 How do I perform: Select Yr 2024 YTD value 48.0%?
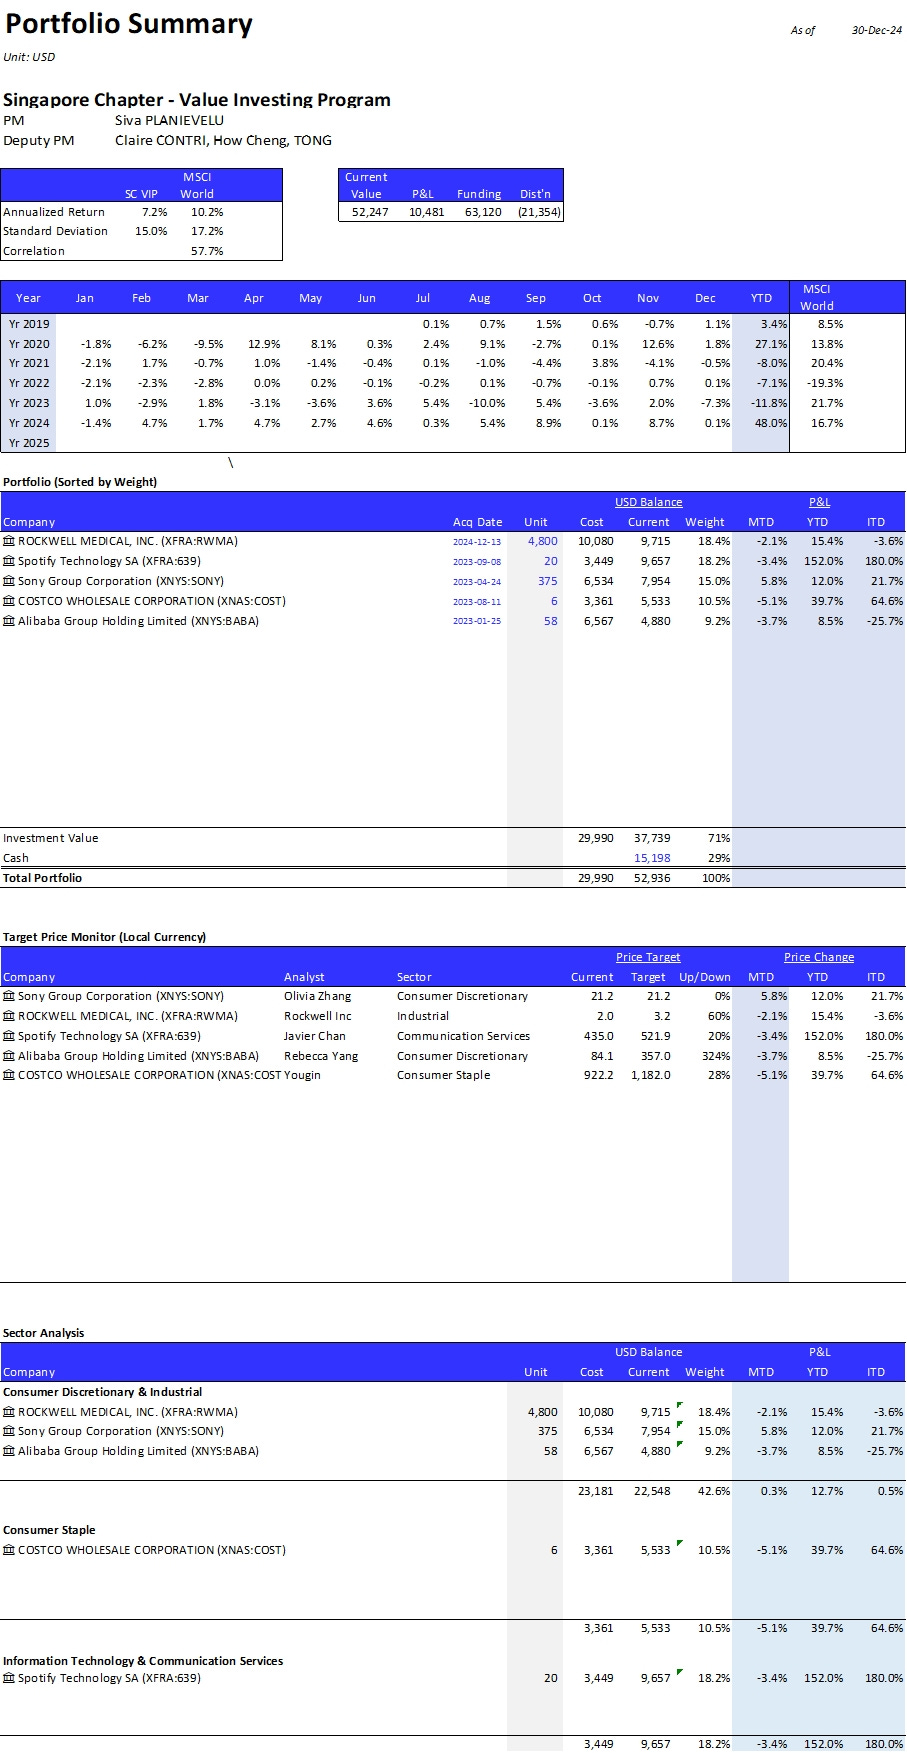[x=770, y=423]
